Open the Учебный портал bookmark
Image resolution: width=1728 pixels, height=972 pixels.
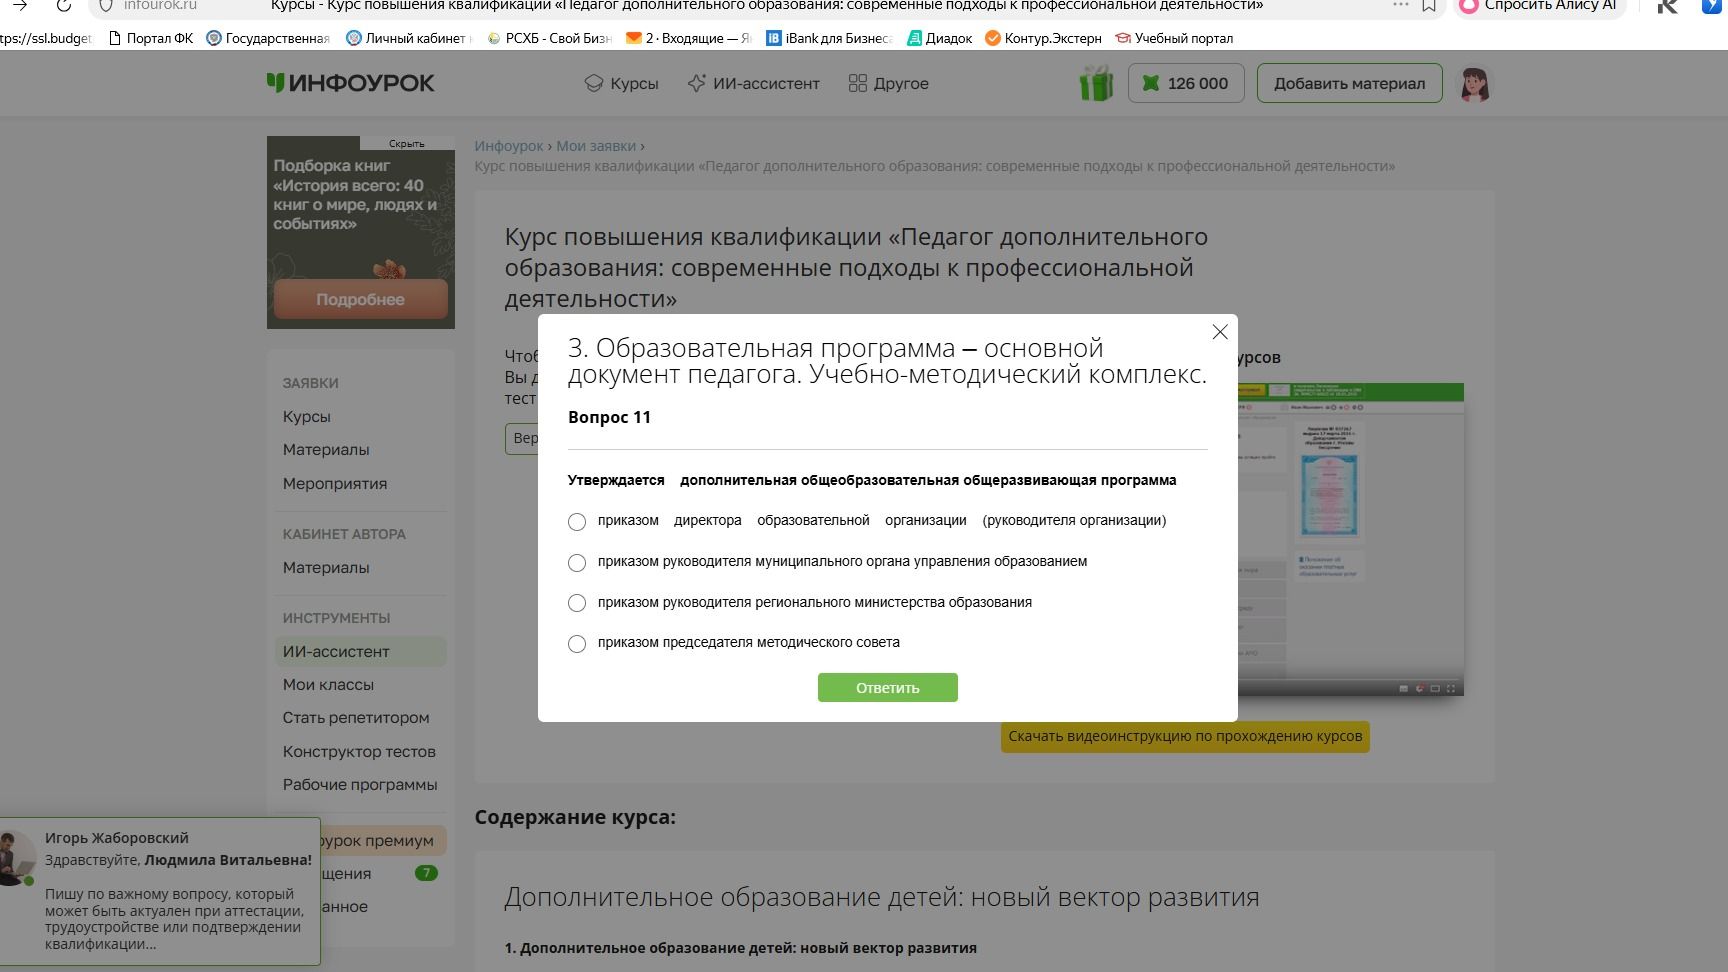(1174, 38)
